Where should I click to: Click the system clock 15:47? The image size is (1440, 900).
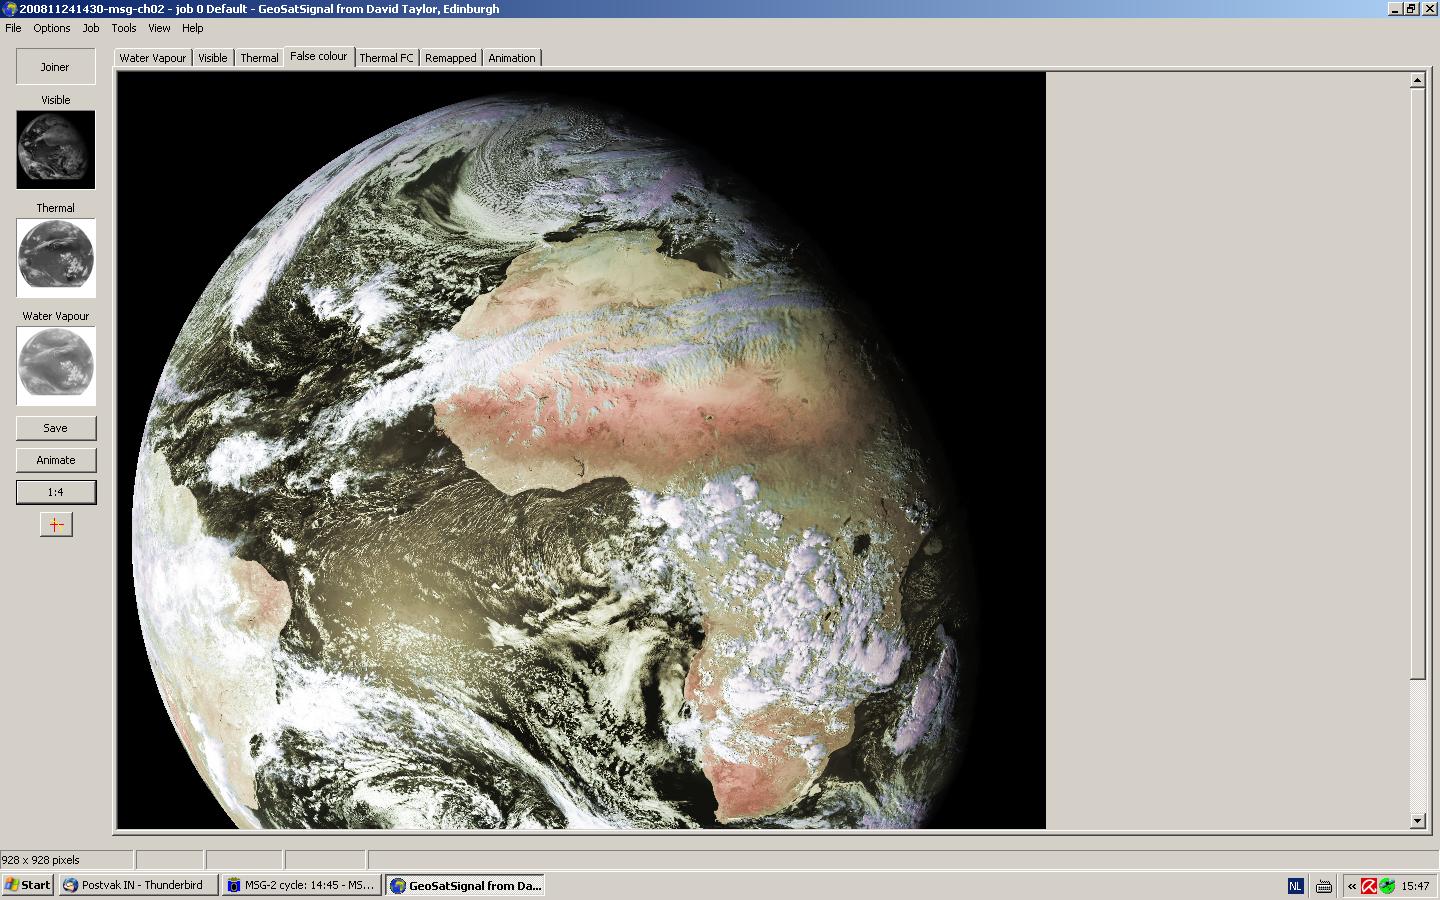pos(1415,886)
